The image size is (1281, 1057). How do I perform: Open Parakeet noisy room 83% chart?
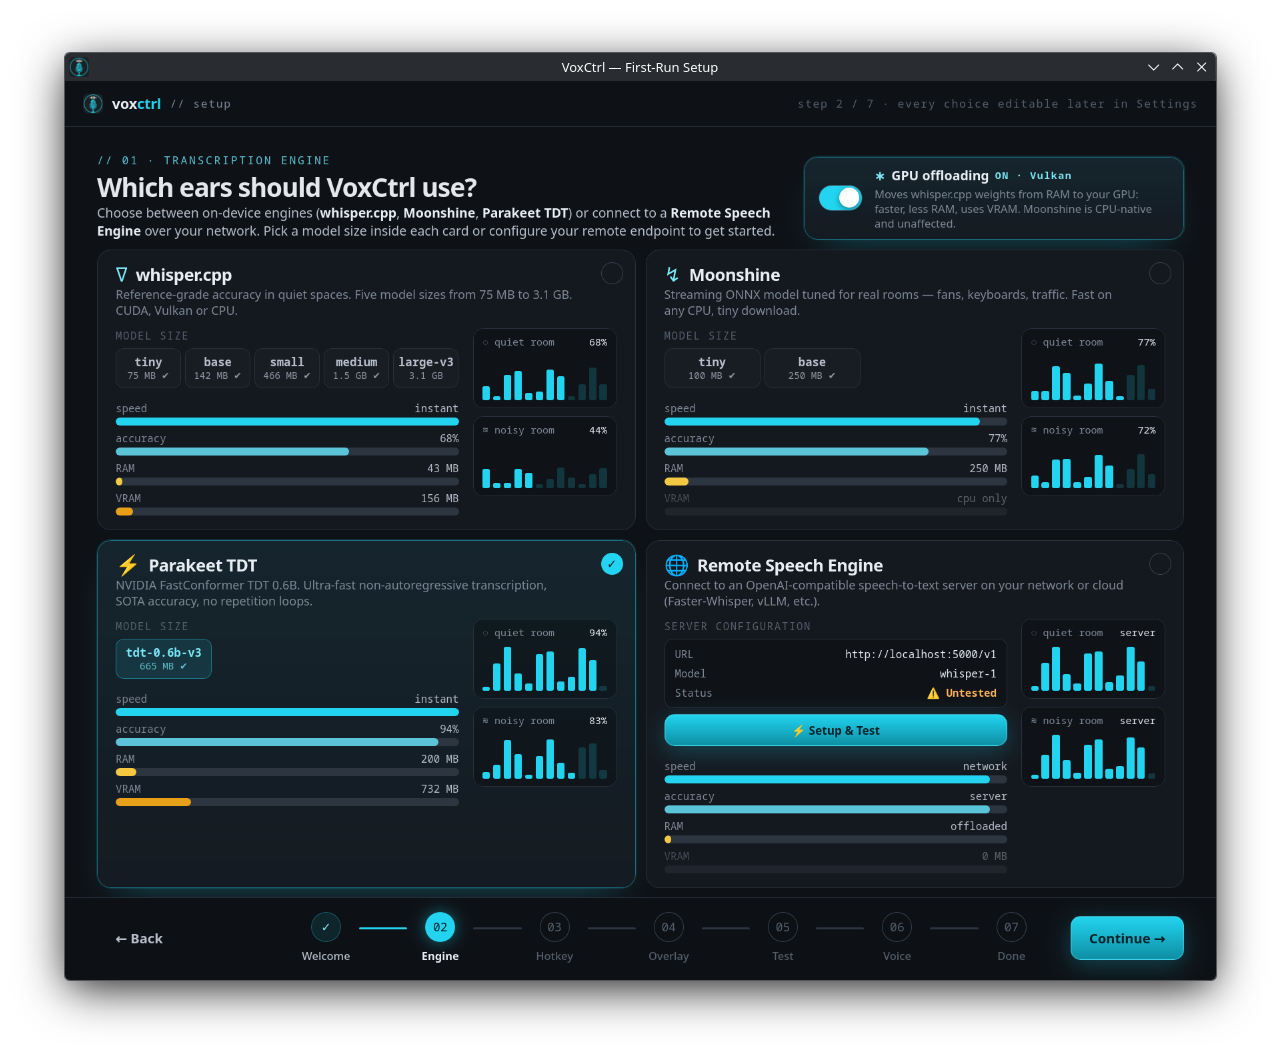[x=545, y=747]
